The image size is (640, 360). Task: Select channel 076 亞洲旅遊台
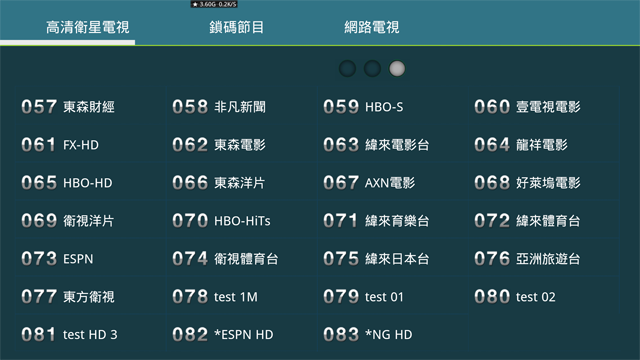coord(544,258)
